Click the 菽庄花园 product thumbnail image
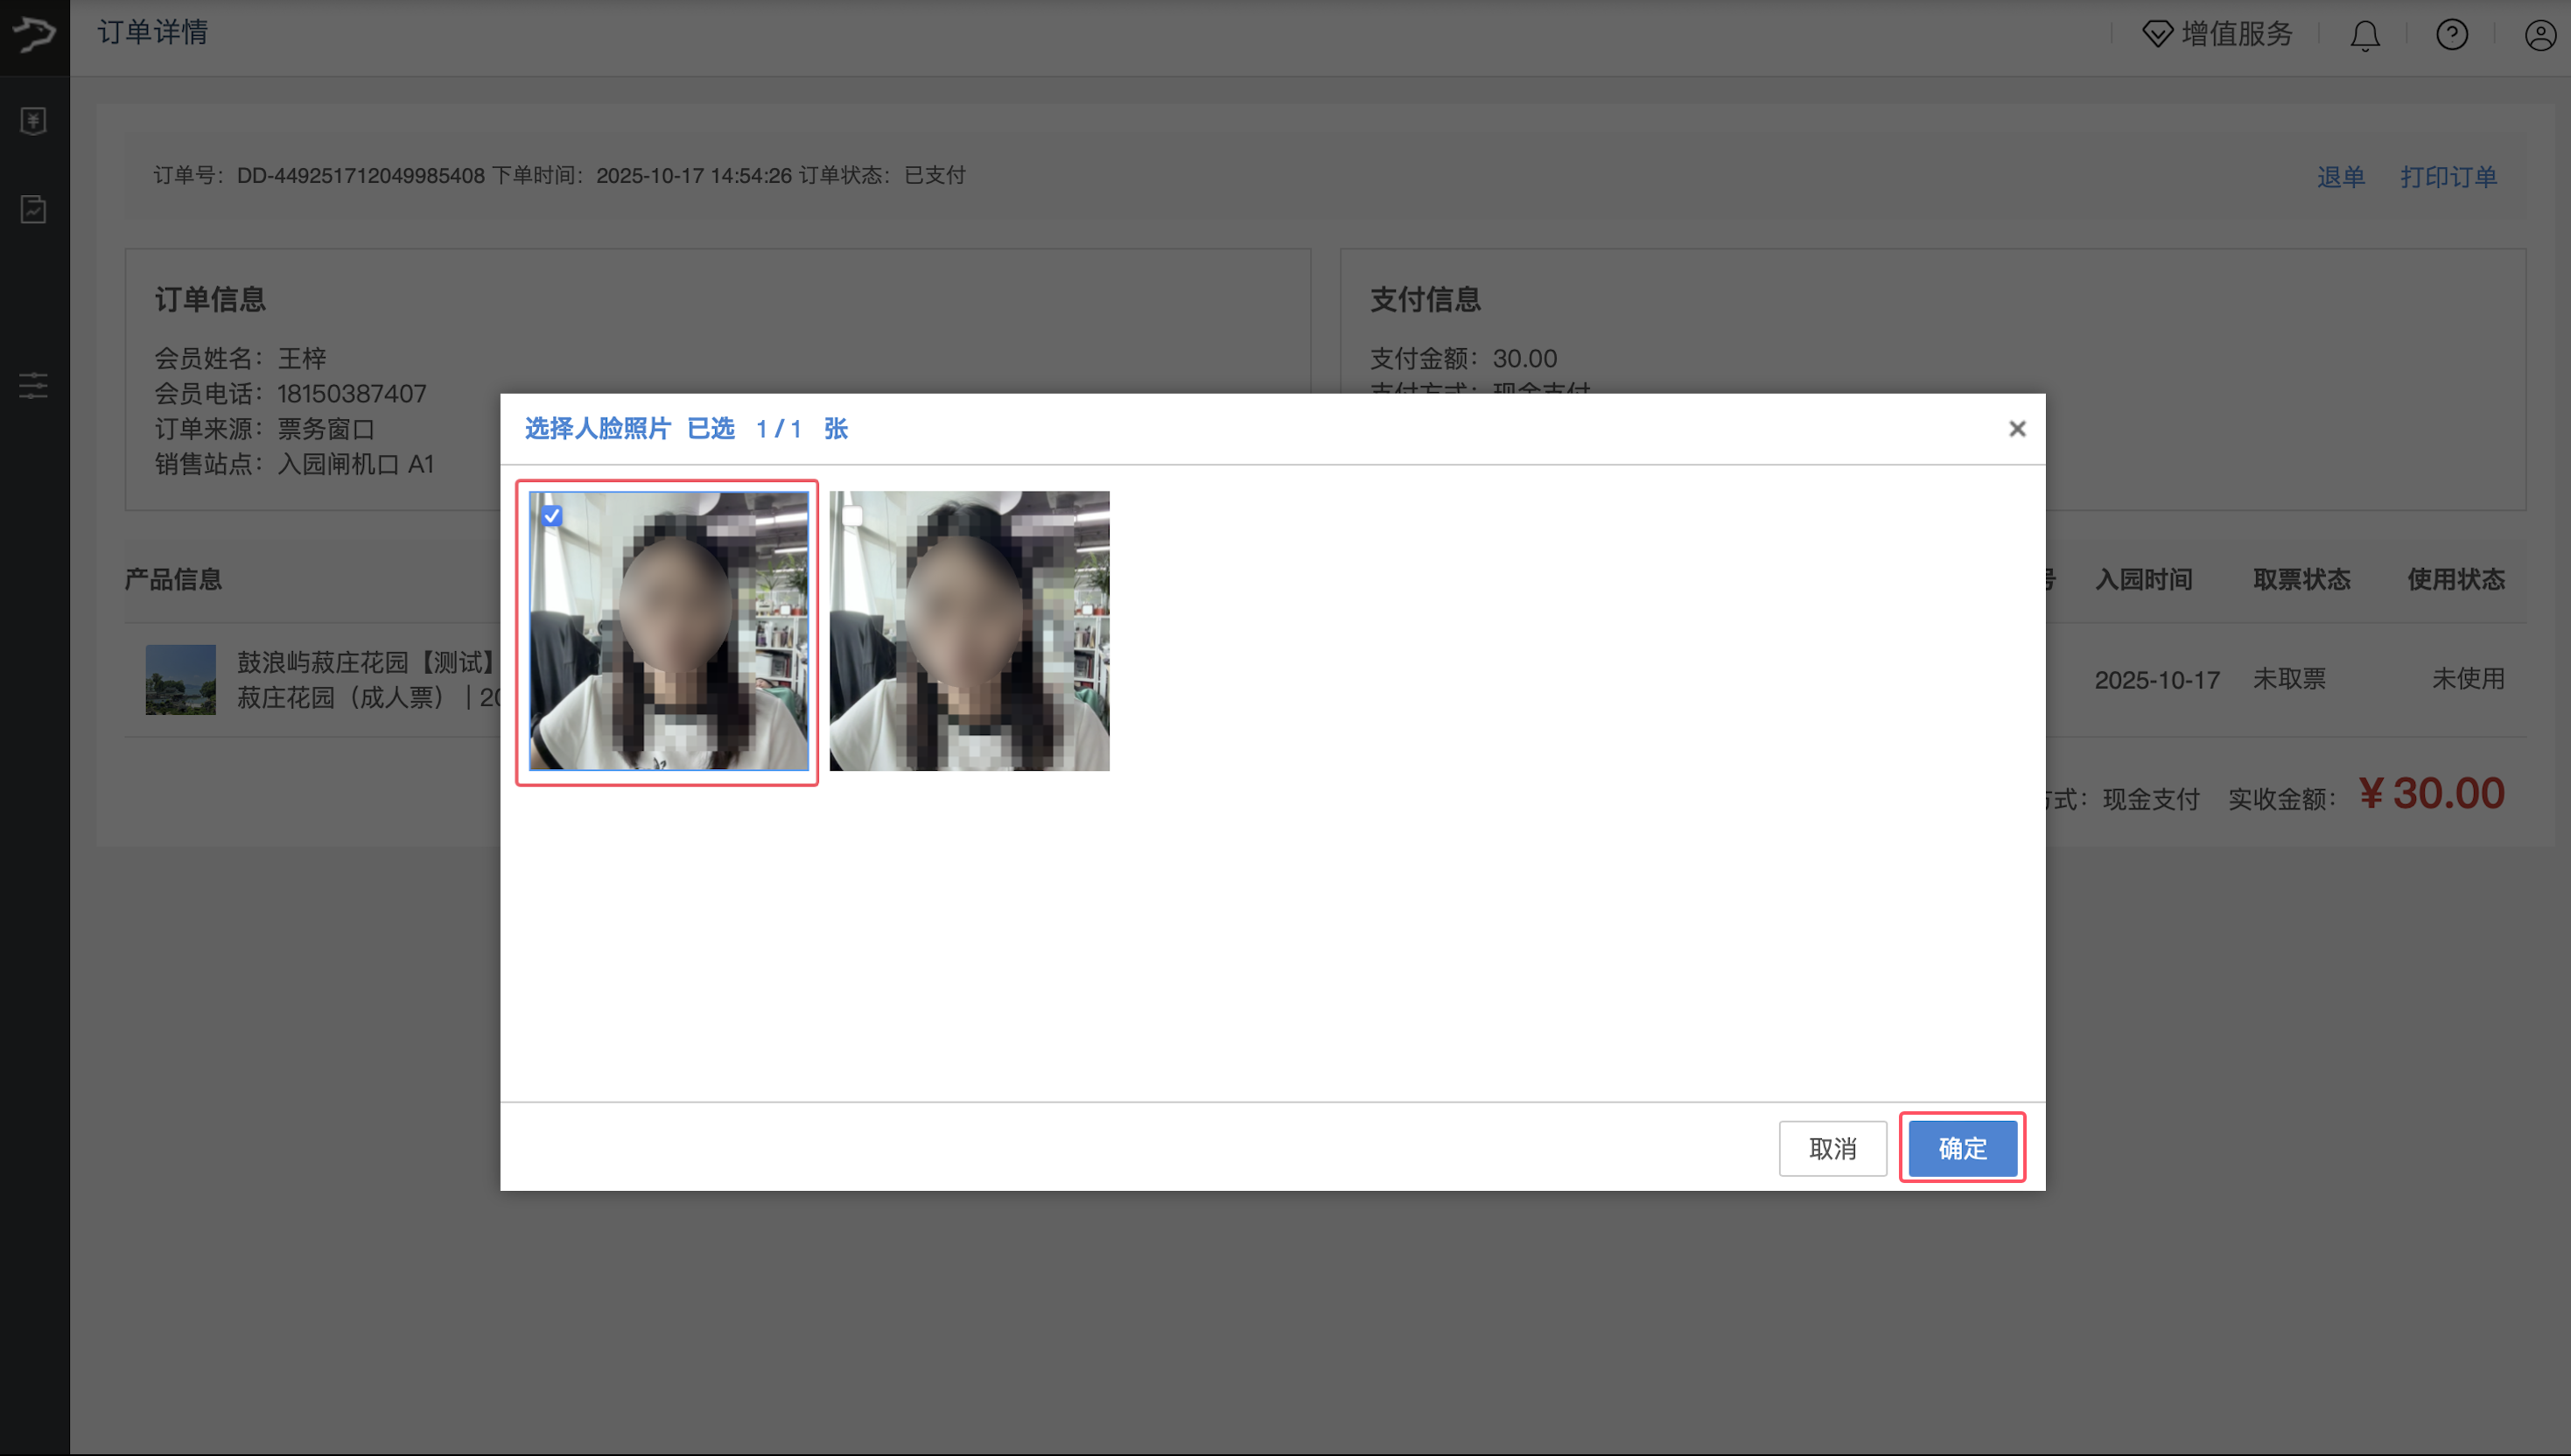 [x=181, y=680]
